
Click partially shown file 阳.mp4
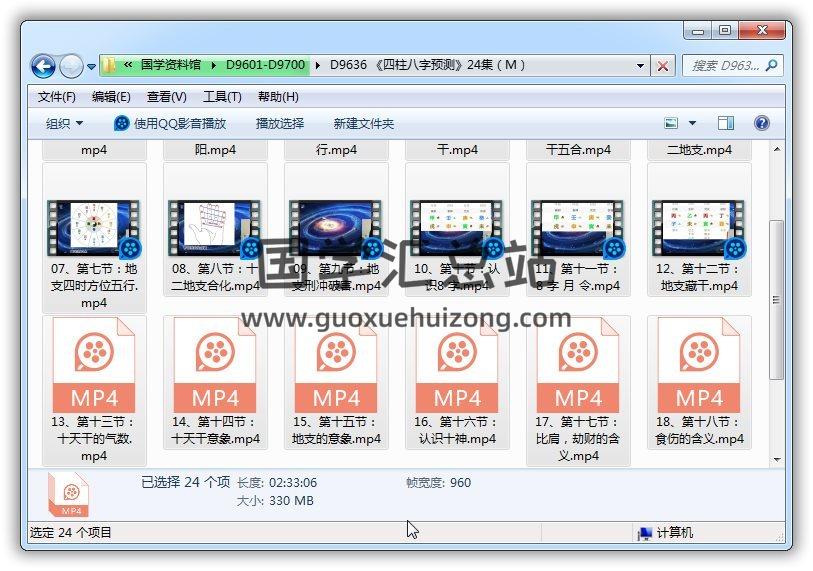tap(215, 150)
